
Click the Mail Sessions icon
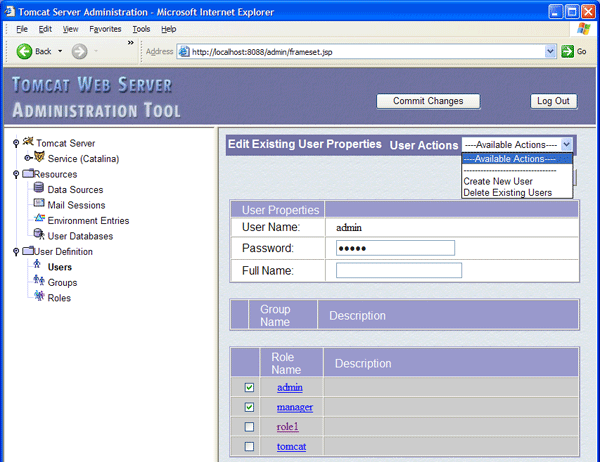point(39,205)
